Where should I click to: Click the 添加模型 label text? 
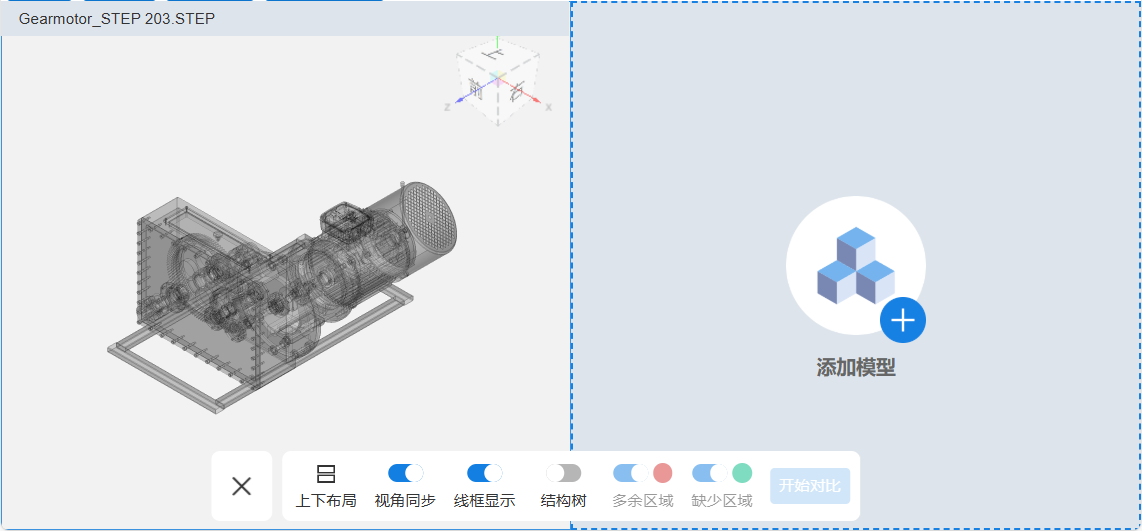tap(856, 368)
